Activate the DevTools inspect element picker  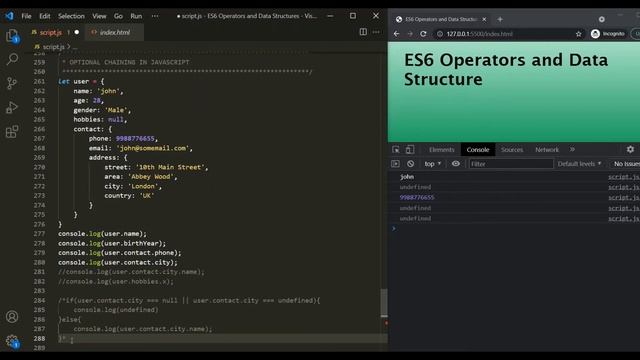coord(396,150)
